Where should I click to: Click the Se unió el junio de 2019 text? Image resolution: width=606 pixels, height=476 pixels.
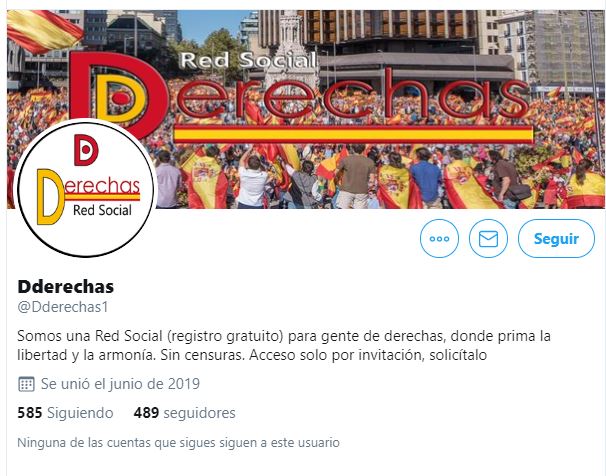point(120,384)
